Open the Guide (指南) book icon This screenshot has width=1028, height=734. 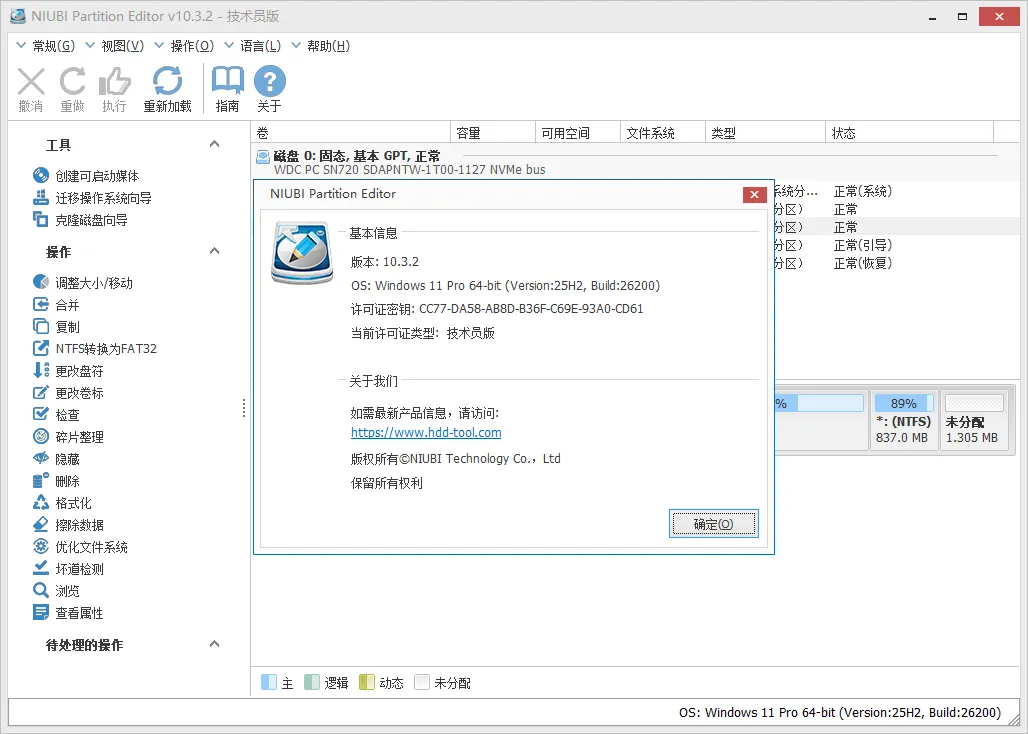[x=227, y=81]
